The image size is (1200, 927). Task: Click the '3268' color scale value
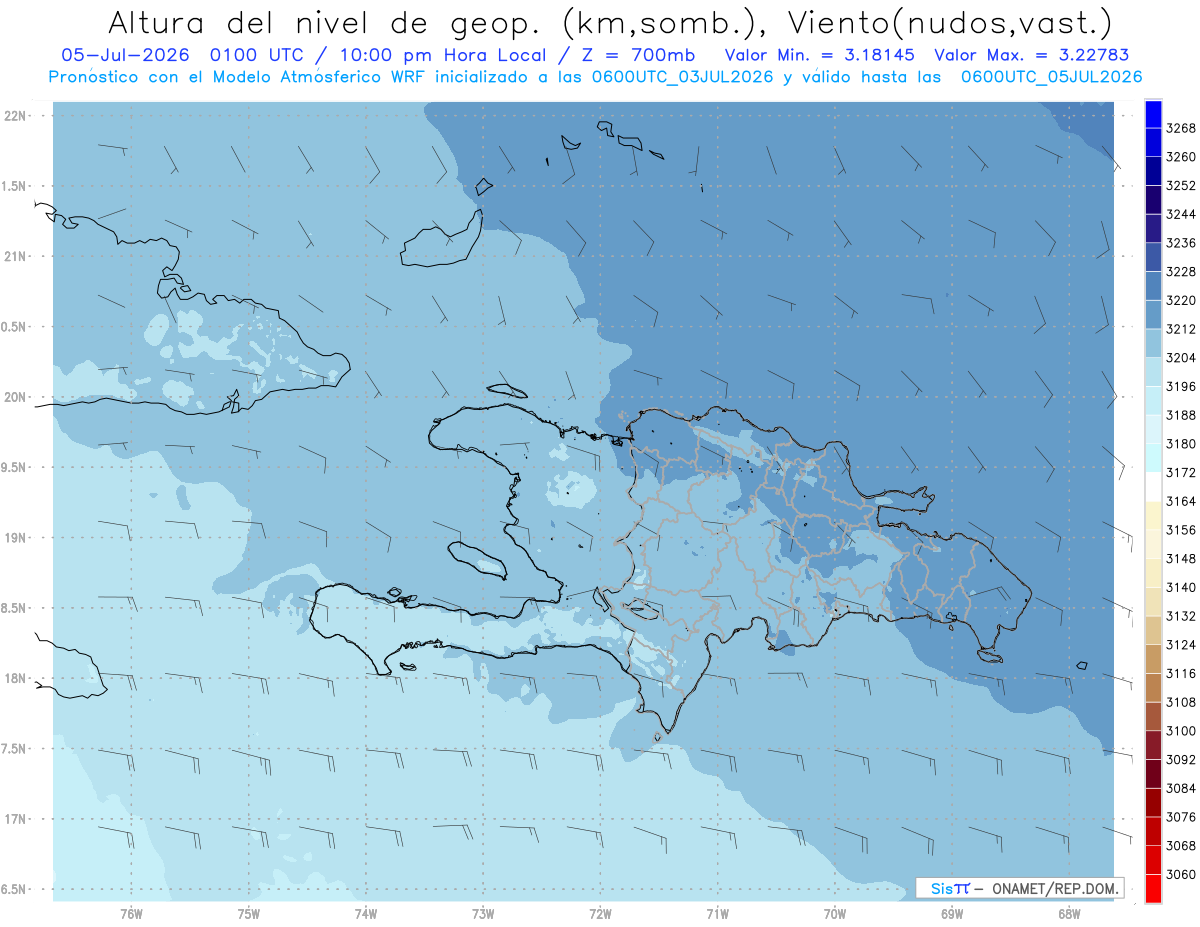point(1181,128)
